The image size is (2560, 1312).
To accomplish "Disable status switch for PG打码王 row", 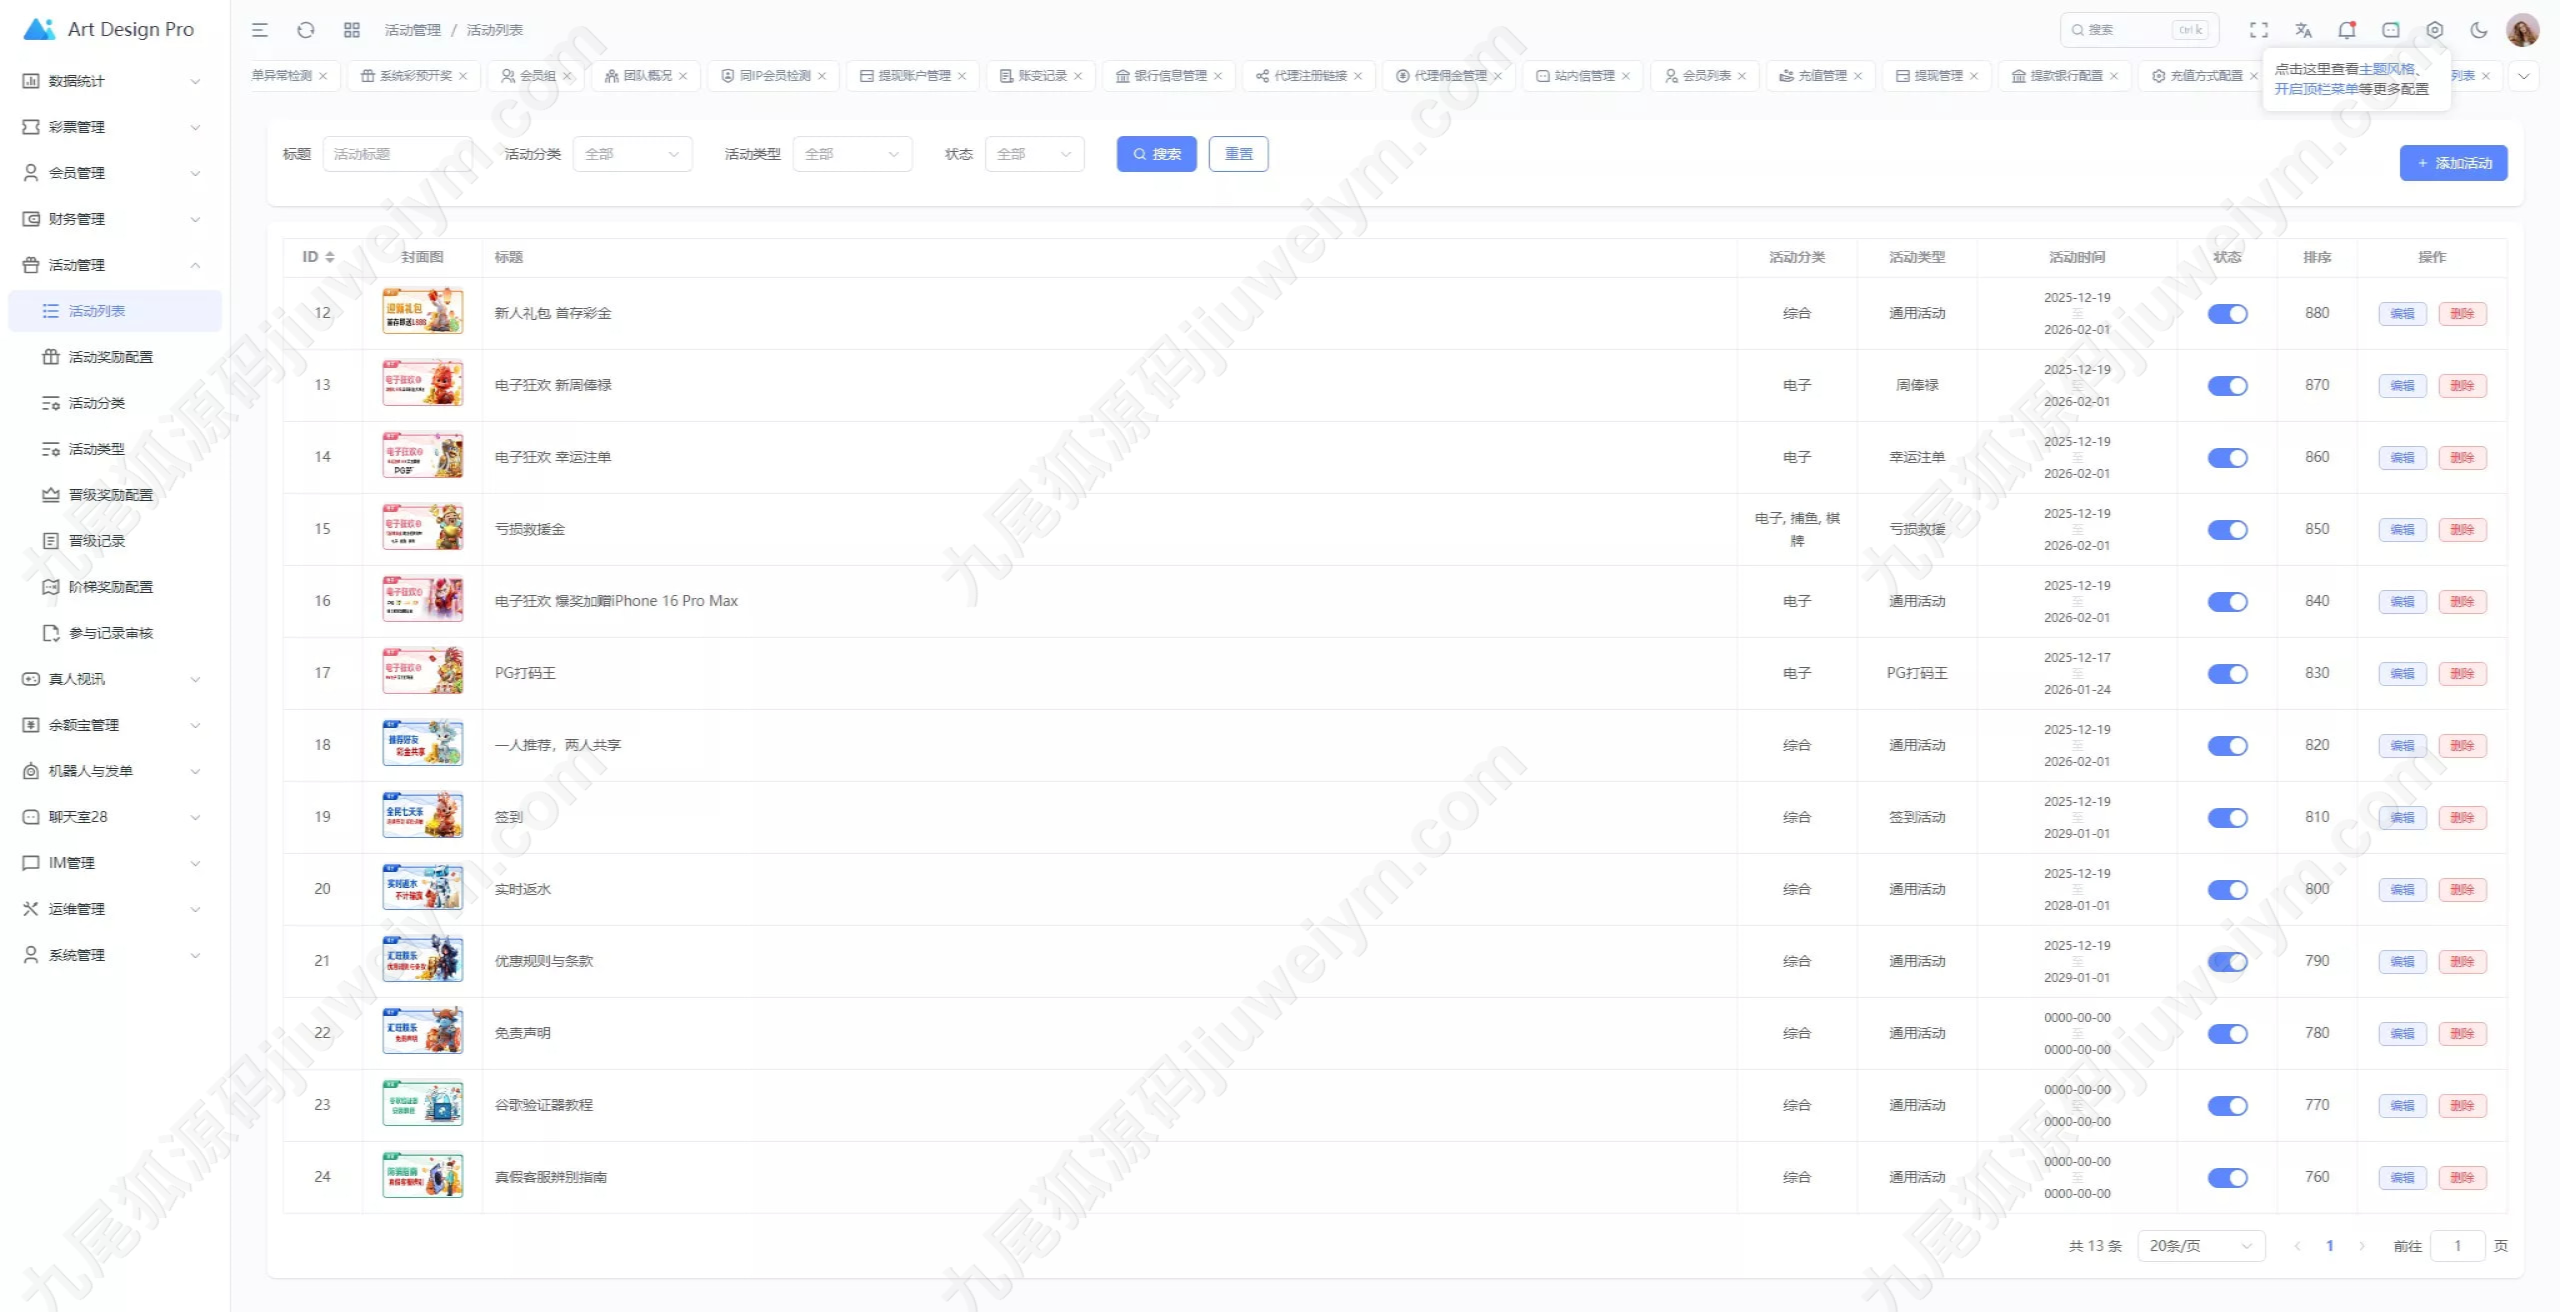I will [2227, 674].
